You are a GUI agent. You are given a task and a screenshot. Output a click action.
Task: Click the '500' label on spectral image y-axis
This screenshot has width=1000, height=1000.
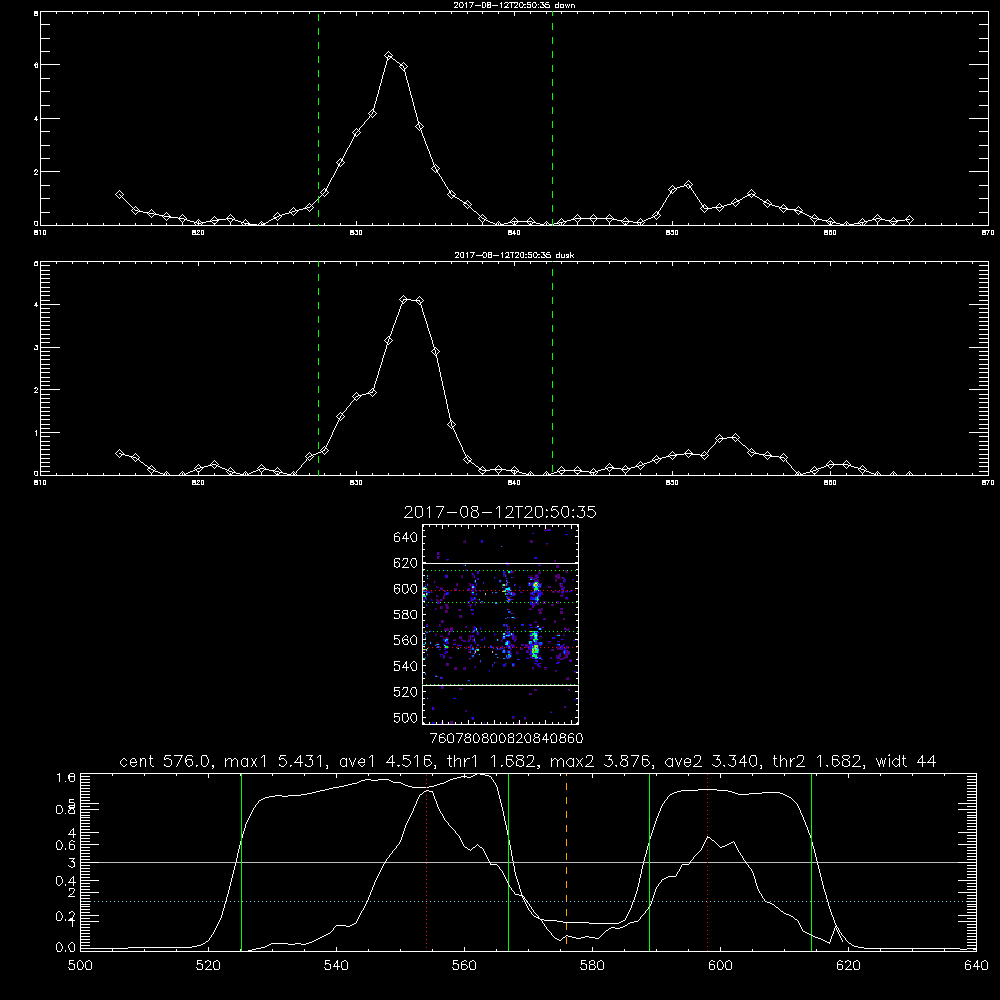click(x=406, y=718)
